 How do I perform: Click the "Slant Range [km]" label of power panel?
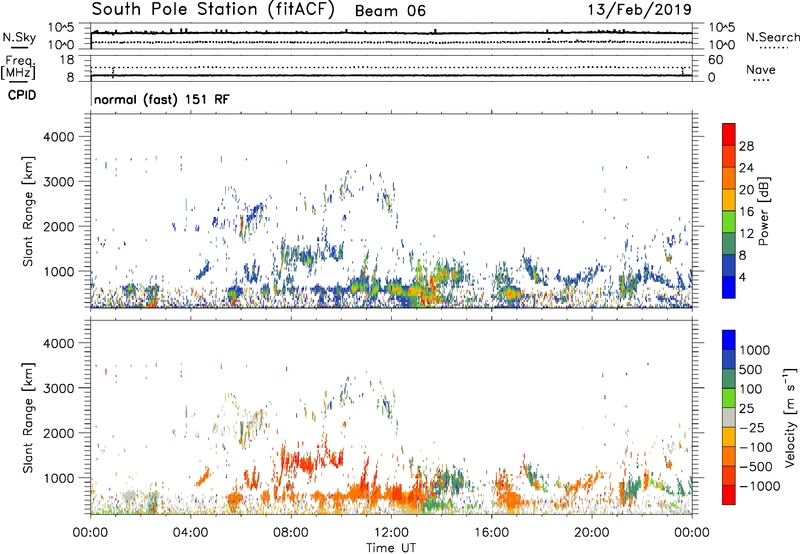click(28, 211)
